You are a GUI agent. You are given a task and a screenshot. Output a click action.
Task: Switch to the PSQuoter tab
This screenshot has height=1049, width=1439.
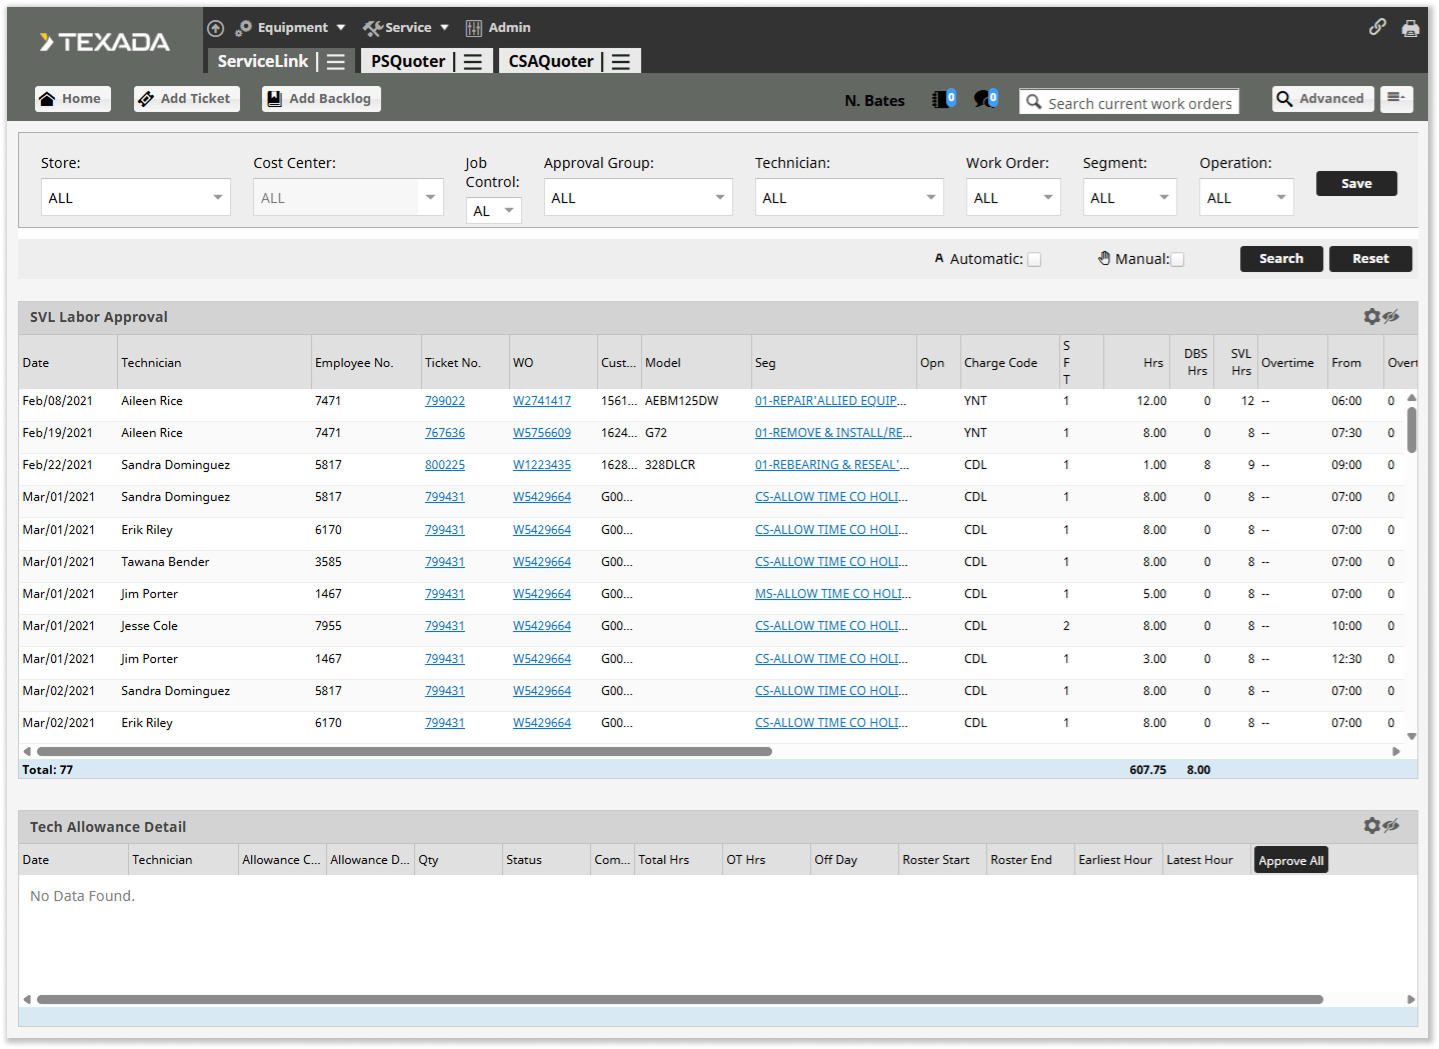pyautogui.click(x=408, y=62)
